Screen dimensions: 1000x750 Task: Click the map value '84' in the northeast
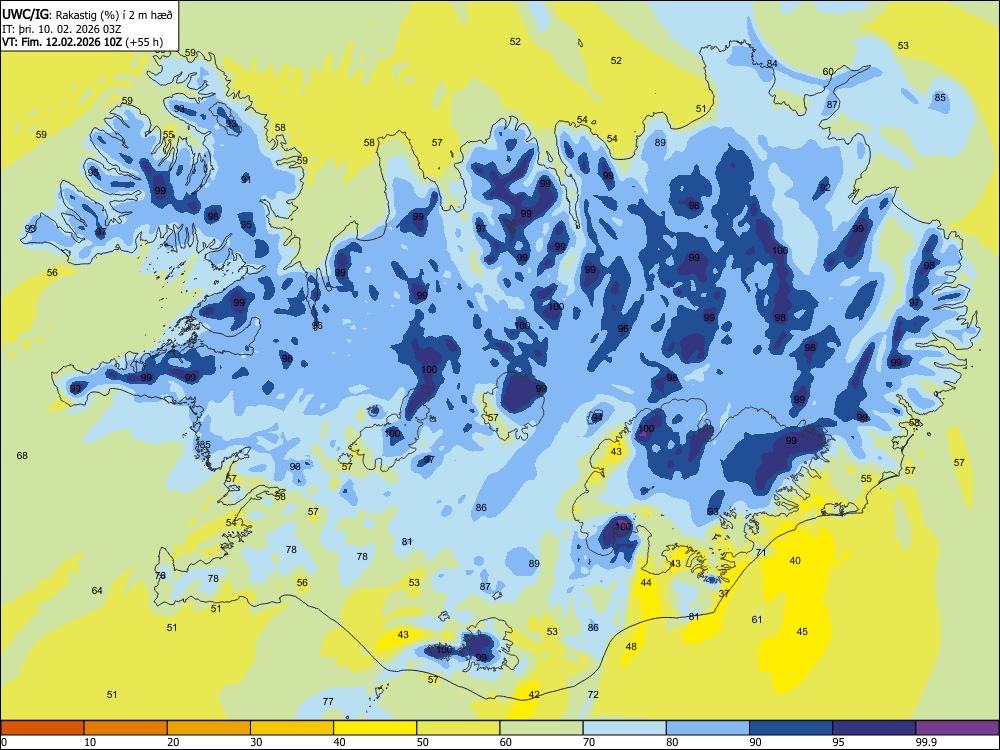tap(772, 64)
